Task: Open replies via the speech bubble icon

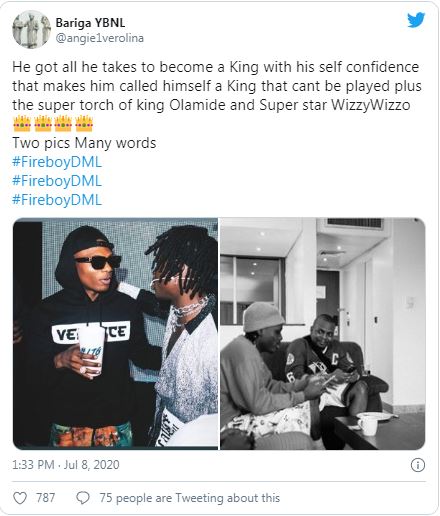Action: [83, 498]
